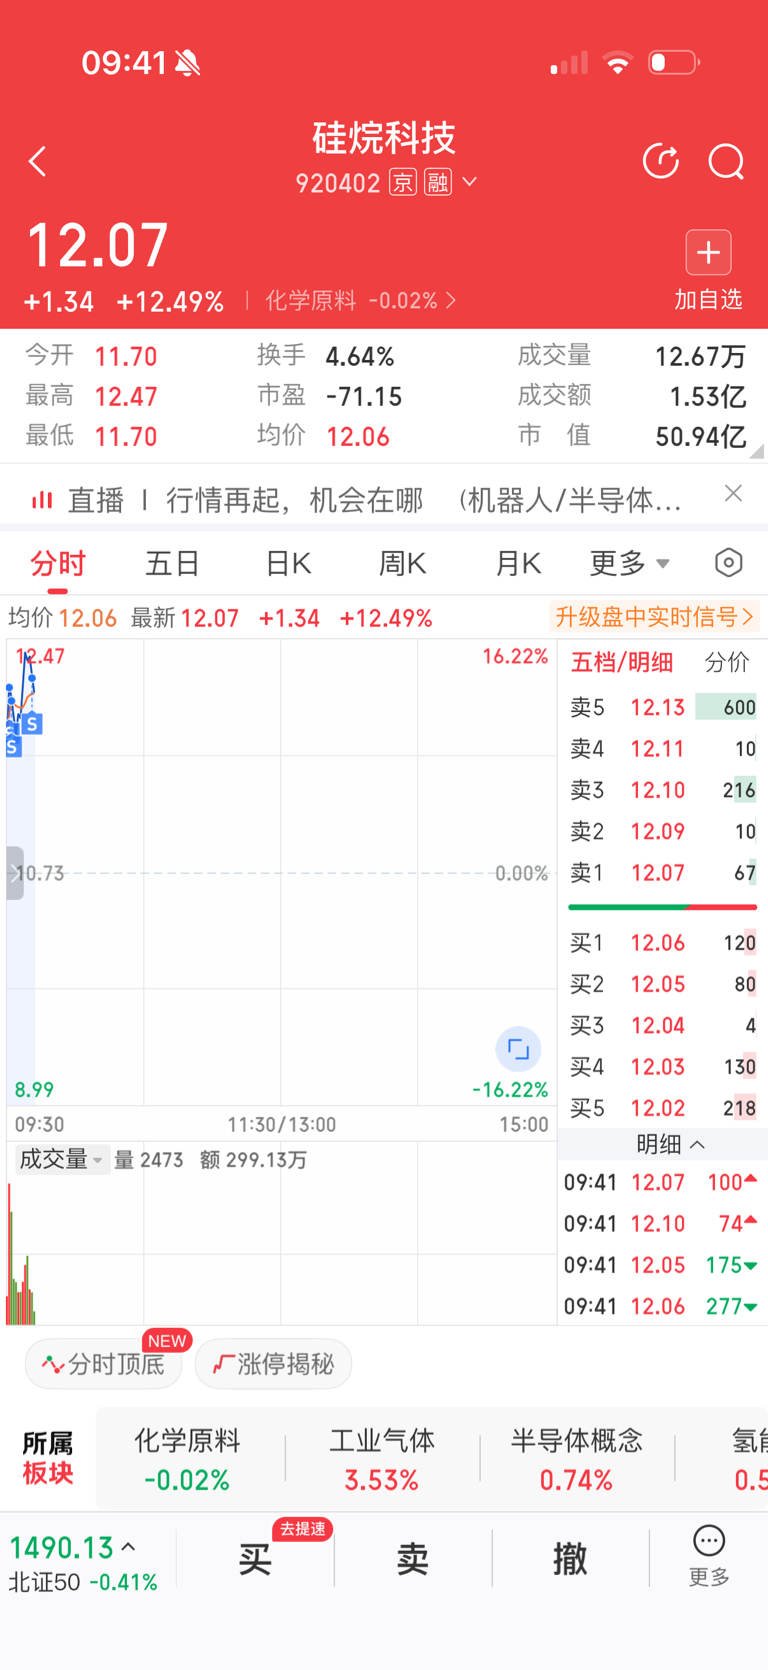Tap the 09:41 trade at 12.10
The image size is (768, 1670).
[661, 1224]
